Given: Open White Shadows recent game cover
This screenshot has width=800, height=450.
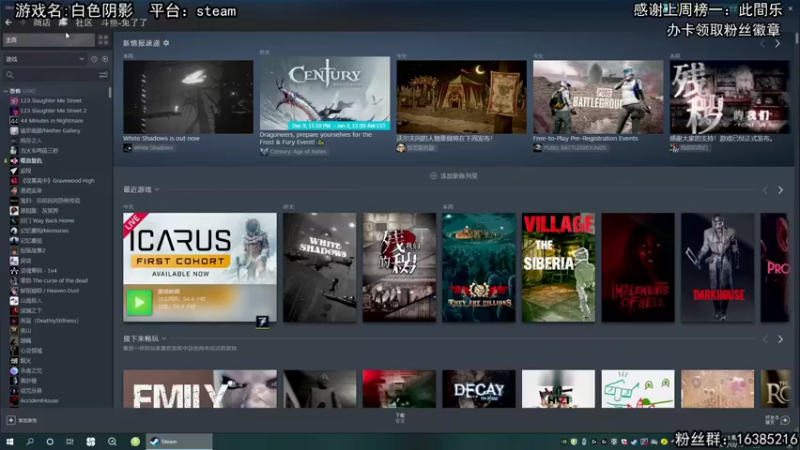Looking at the screenshot, I should click(319, 267).
